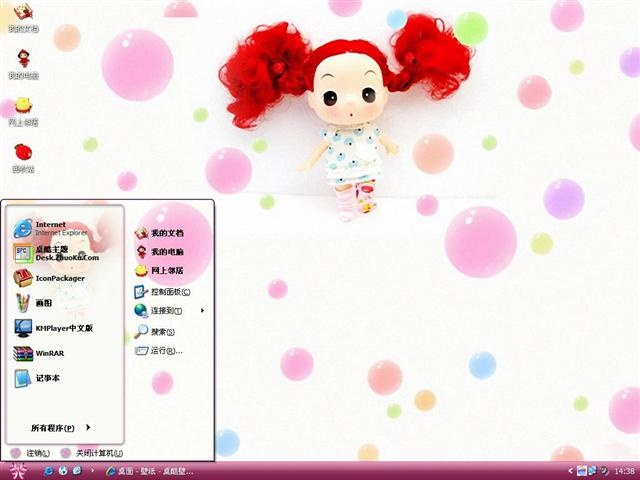The width and height of the screenshot is (640, 480).
Task: Open the 桌酷主题 Desk.ZhuoKu.Com entry
Action: click(56, 253)
